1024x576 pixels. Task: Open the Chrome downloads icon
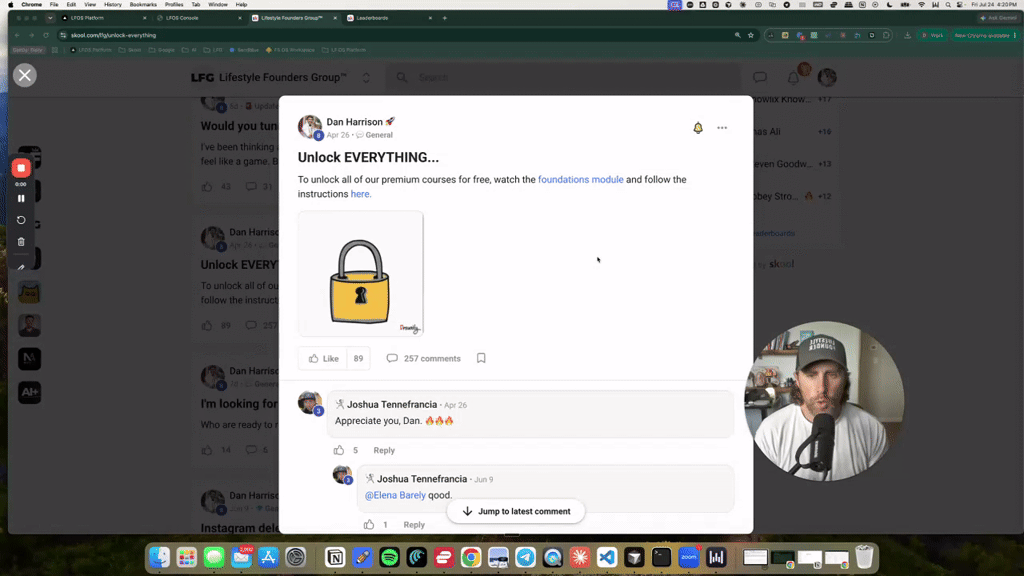[x=907, y=35]
